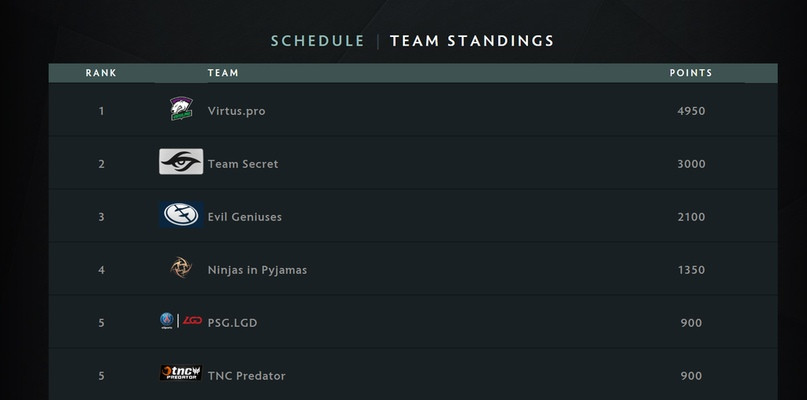Click the PSG crest logo
The image size is (807, 400).
pos(167,320)
